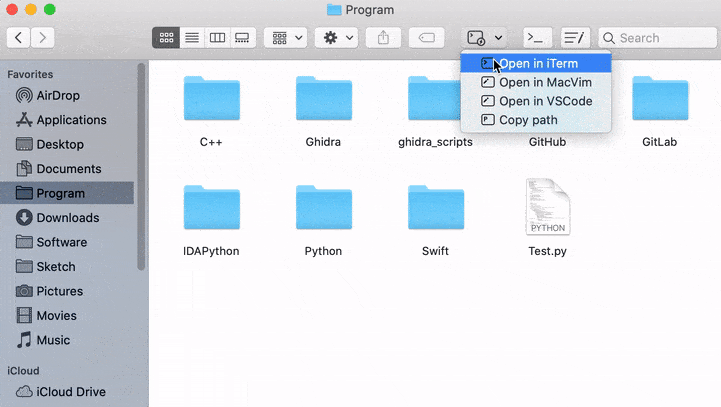Open the gear action menu
721x407 pixels.
337,38
